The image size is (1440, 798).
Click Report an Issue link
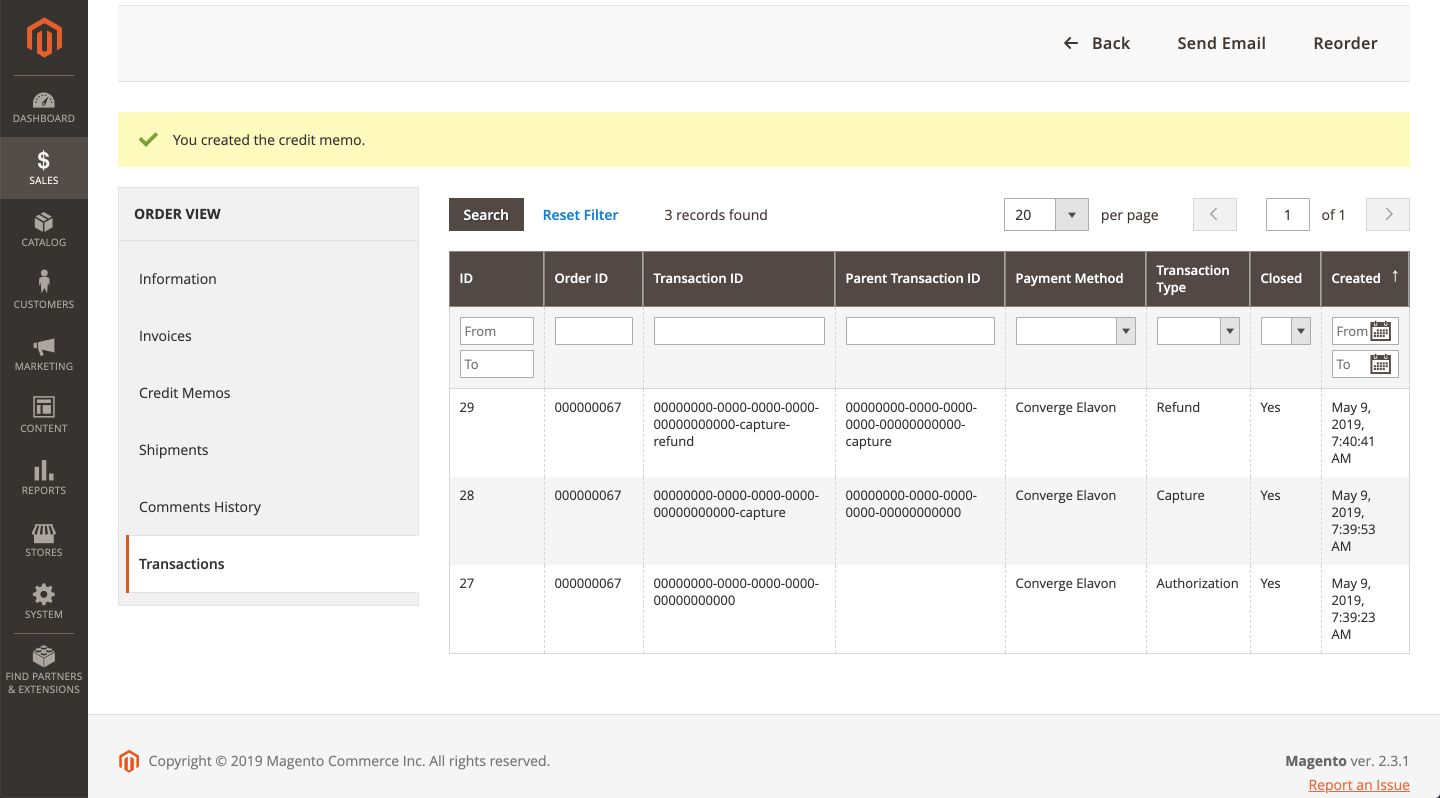coord(1359,785)
